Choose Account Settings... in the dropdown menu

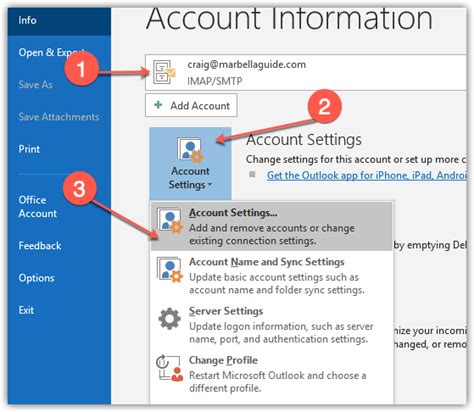pyautogui.click(x=272, y=226)
